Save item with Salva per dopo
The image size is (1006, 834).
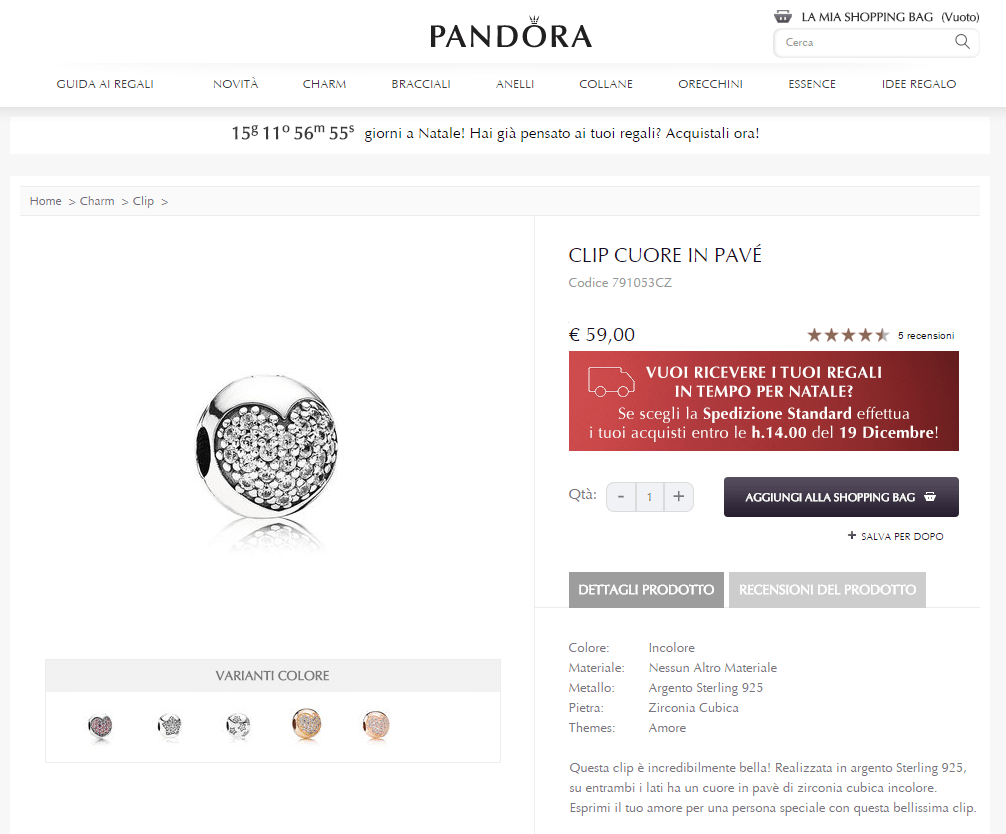pyautogui.click(x=895, y=537)
